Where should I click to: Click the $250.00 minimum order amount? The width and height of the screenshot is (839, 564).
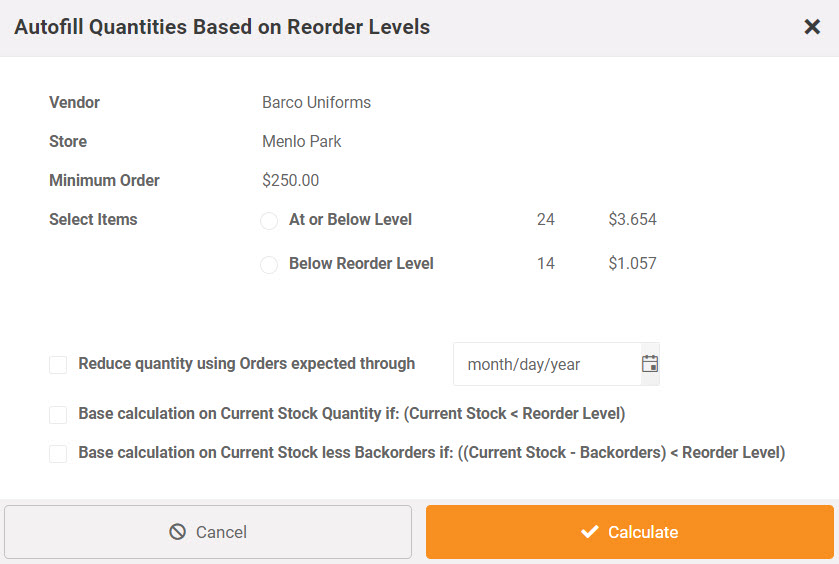[291, 180]
